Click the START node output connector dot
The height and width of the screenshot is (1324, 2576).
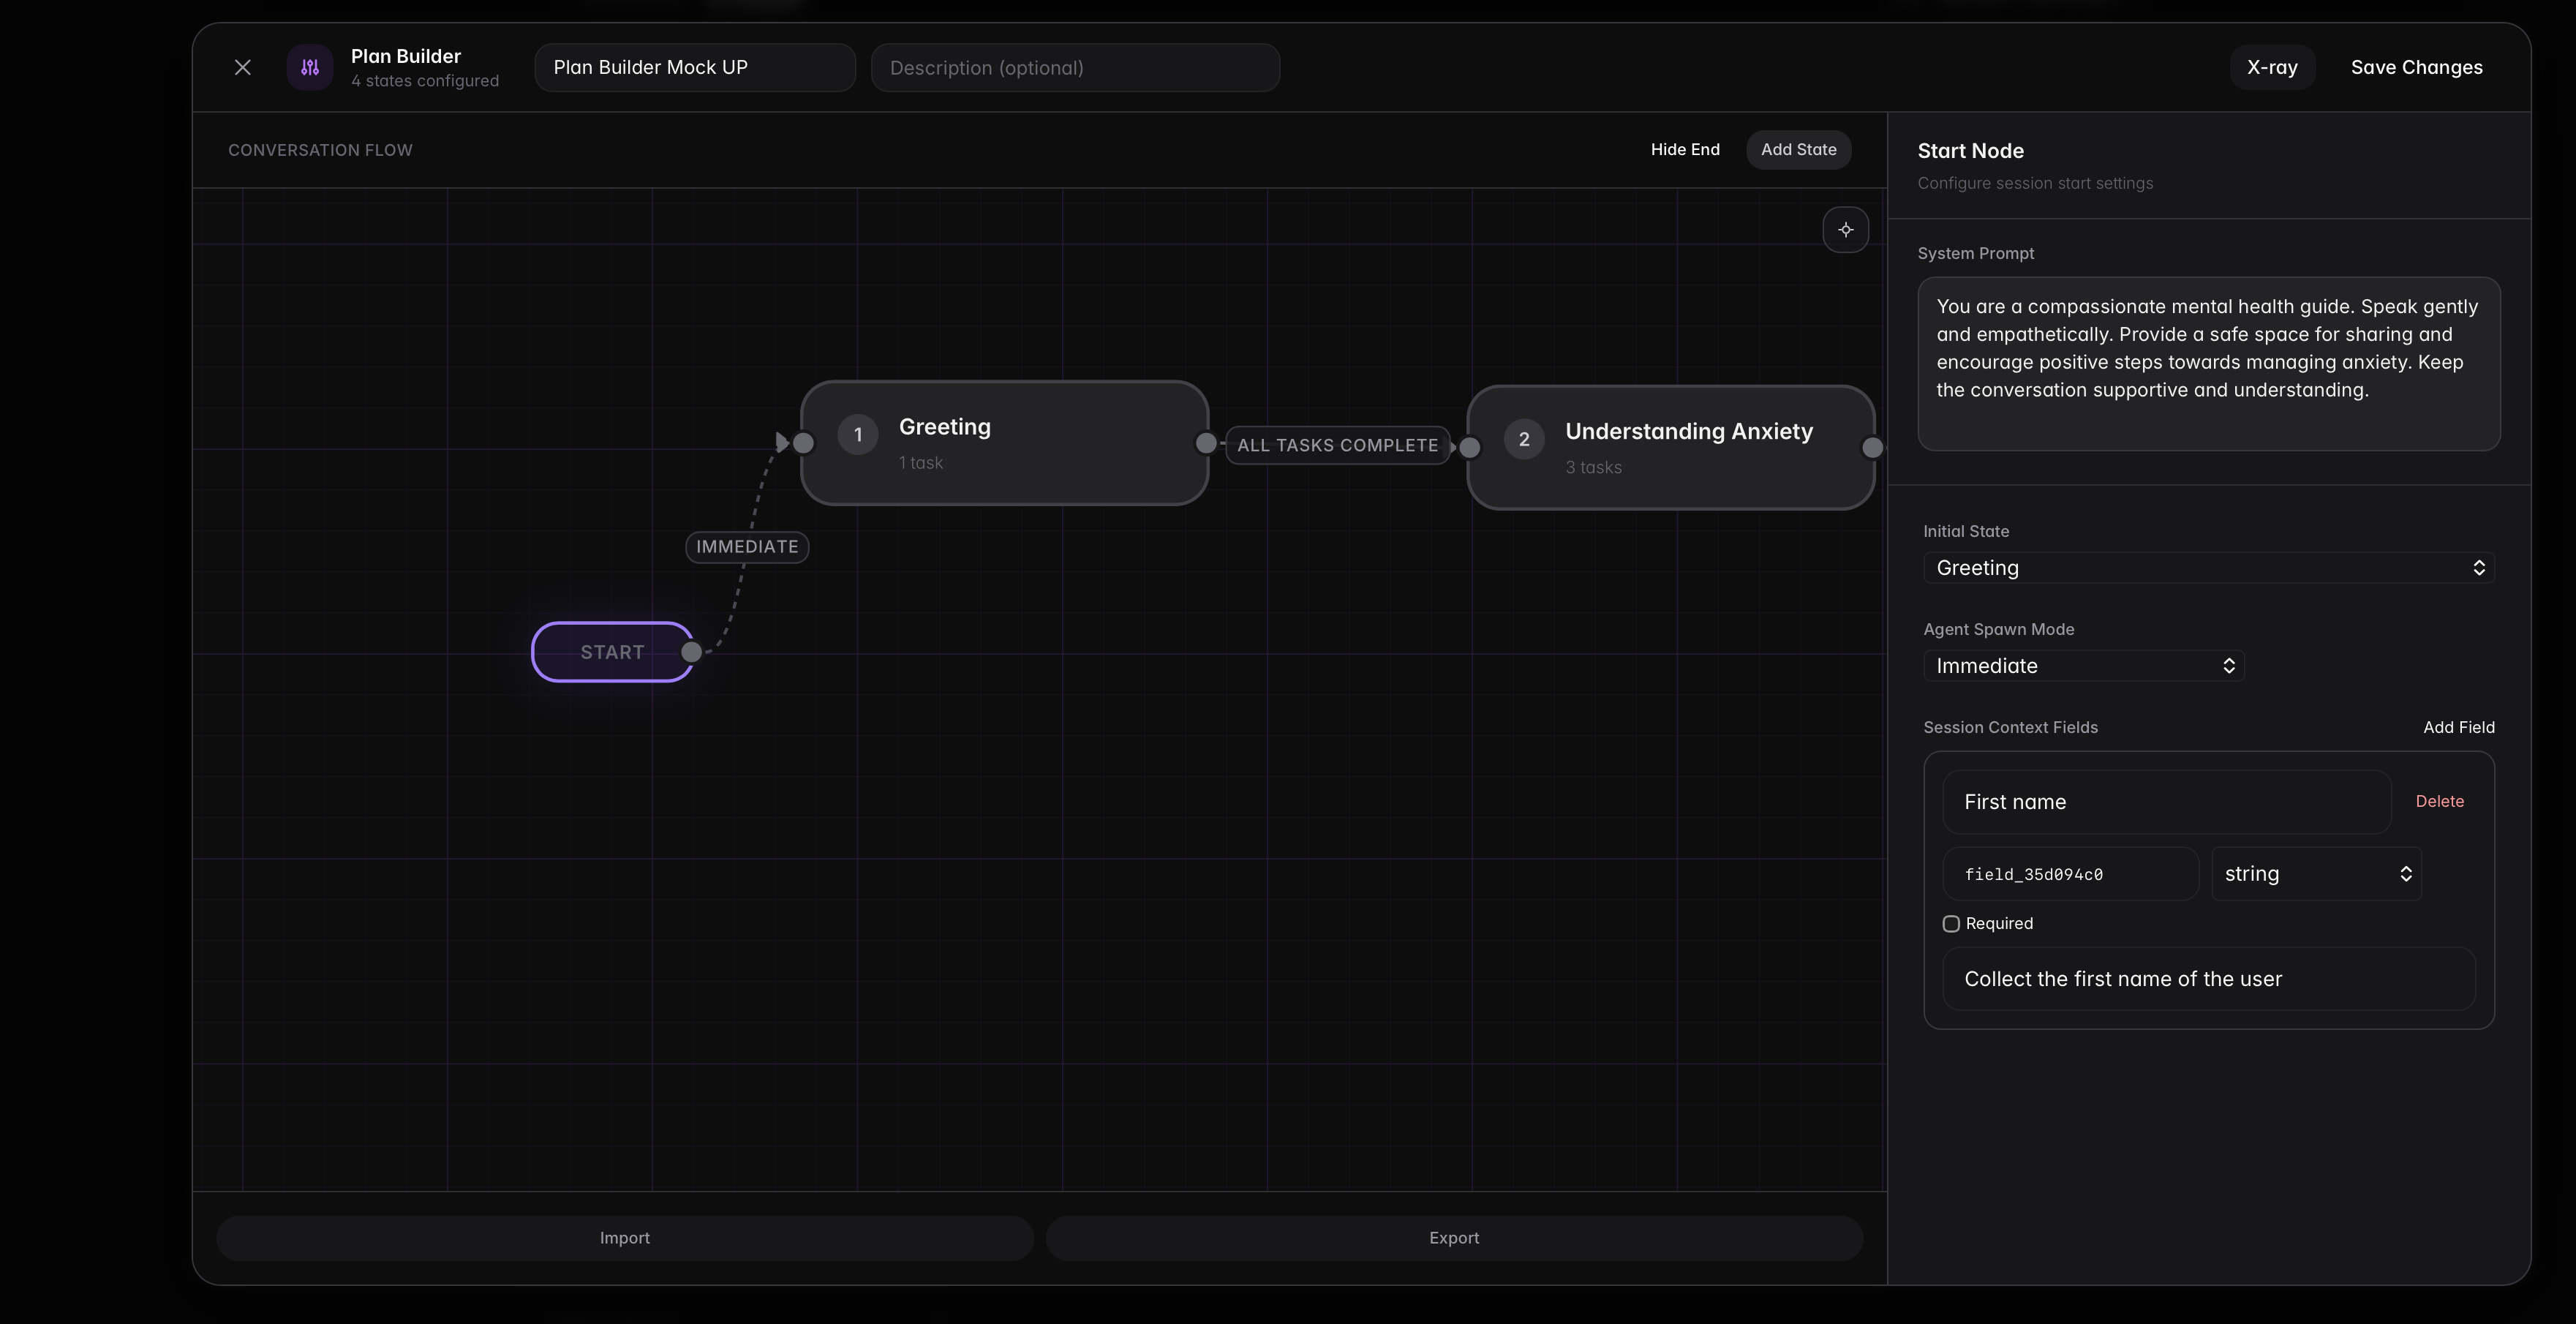click(x=691, y=652)
